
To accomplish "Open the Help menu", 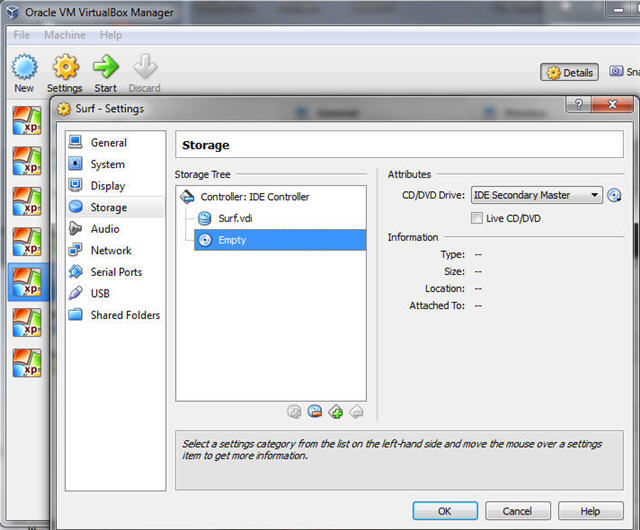I will pyautogui.click(x=111, y=35).
